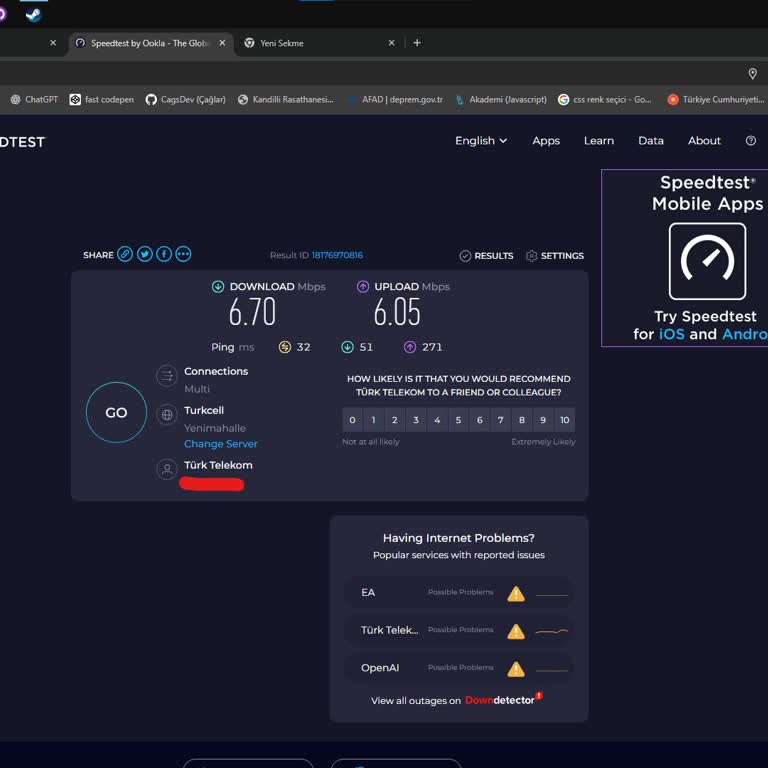Open the Apps menu
Viewport: 768px width, 768px height.
[x=546, y=141]
